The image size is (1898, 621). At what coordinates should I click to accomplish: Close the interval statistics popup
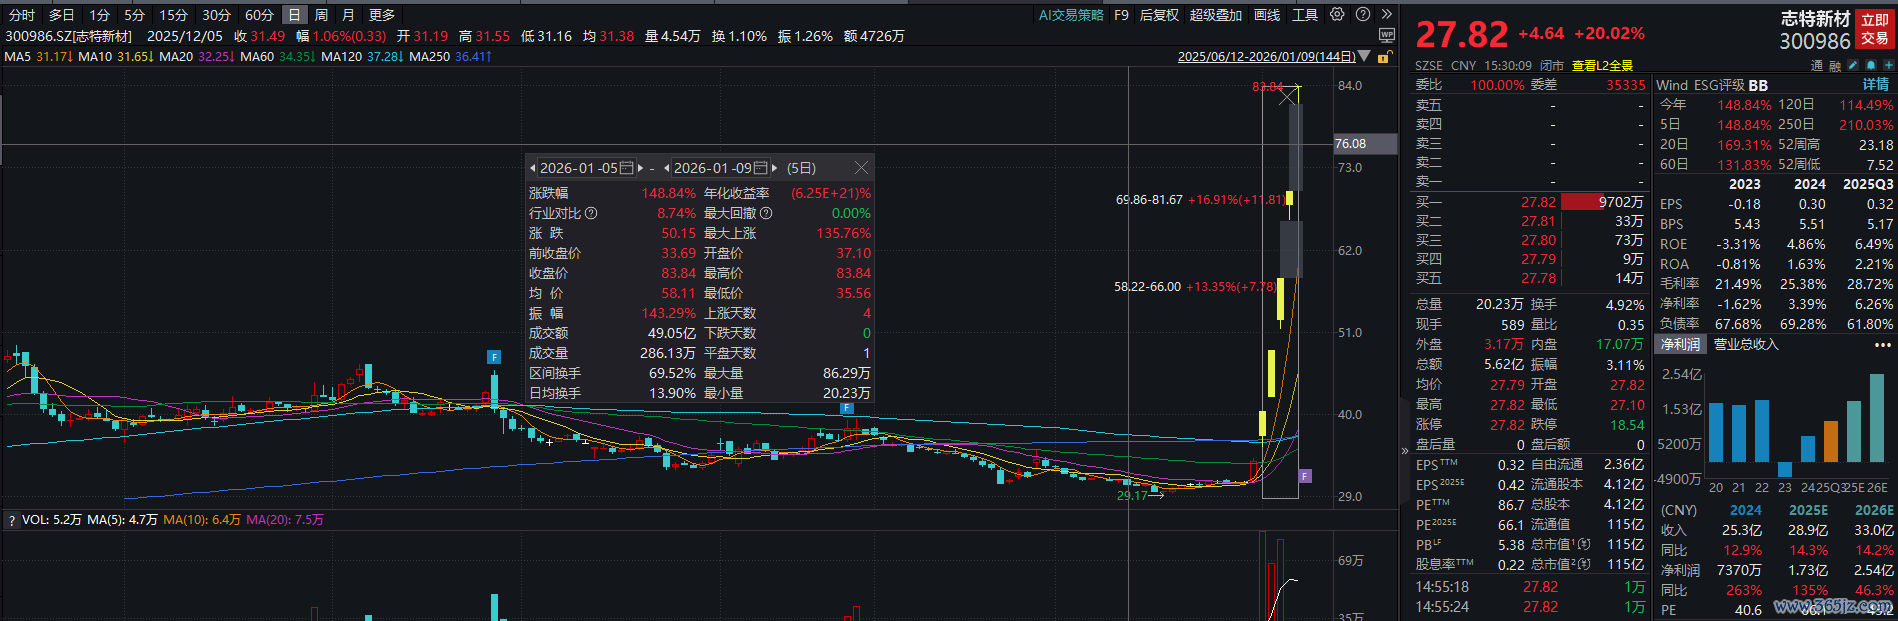coord(861,168)
